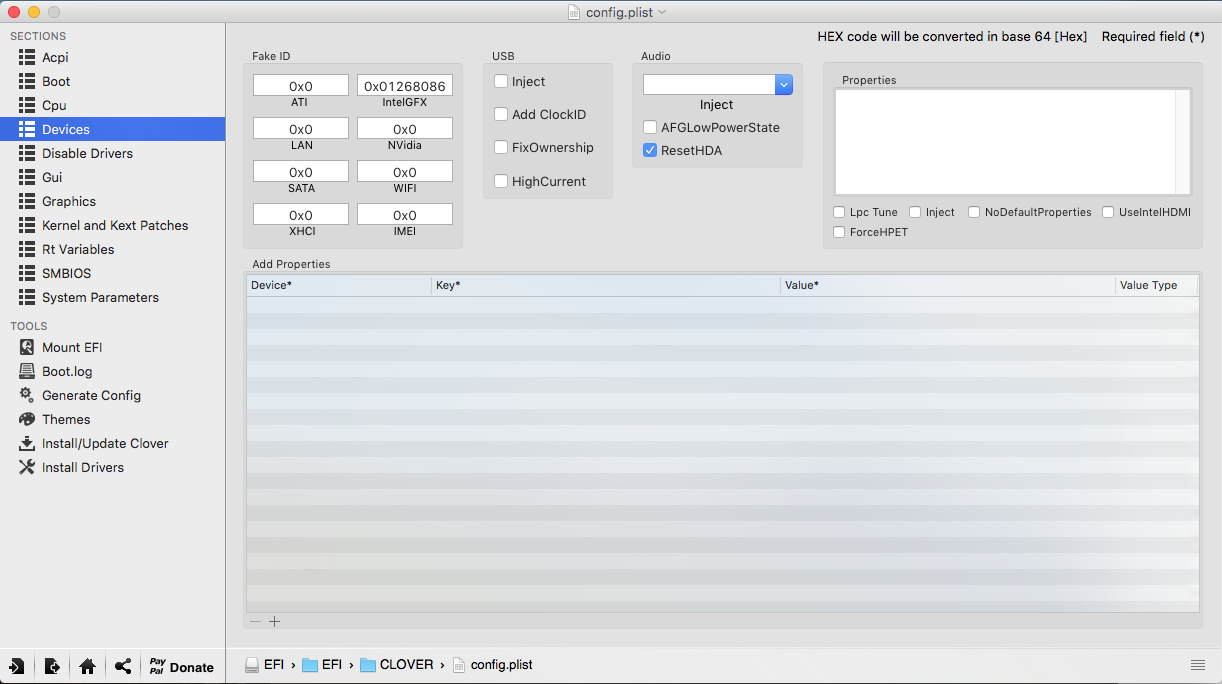Image resolution: width=1222 pixels, height=684 pixels.
Task: Sort by Key* column header
Action: point(606,285)
